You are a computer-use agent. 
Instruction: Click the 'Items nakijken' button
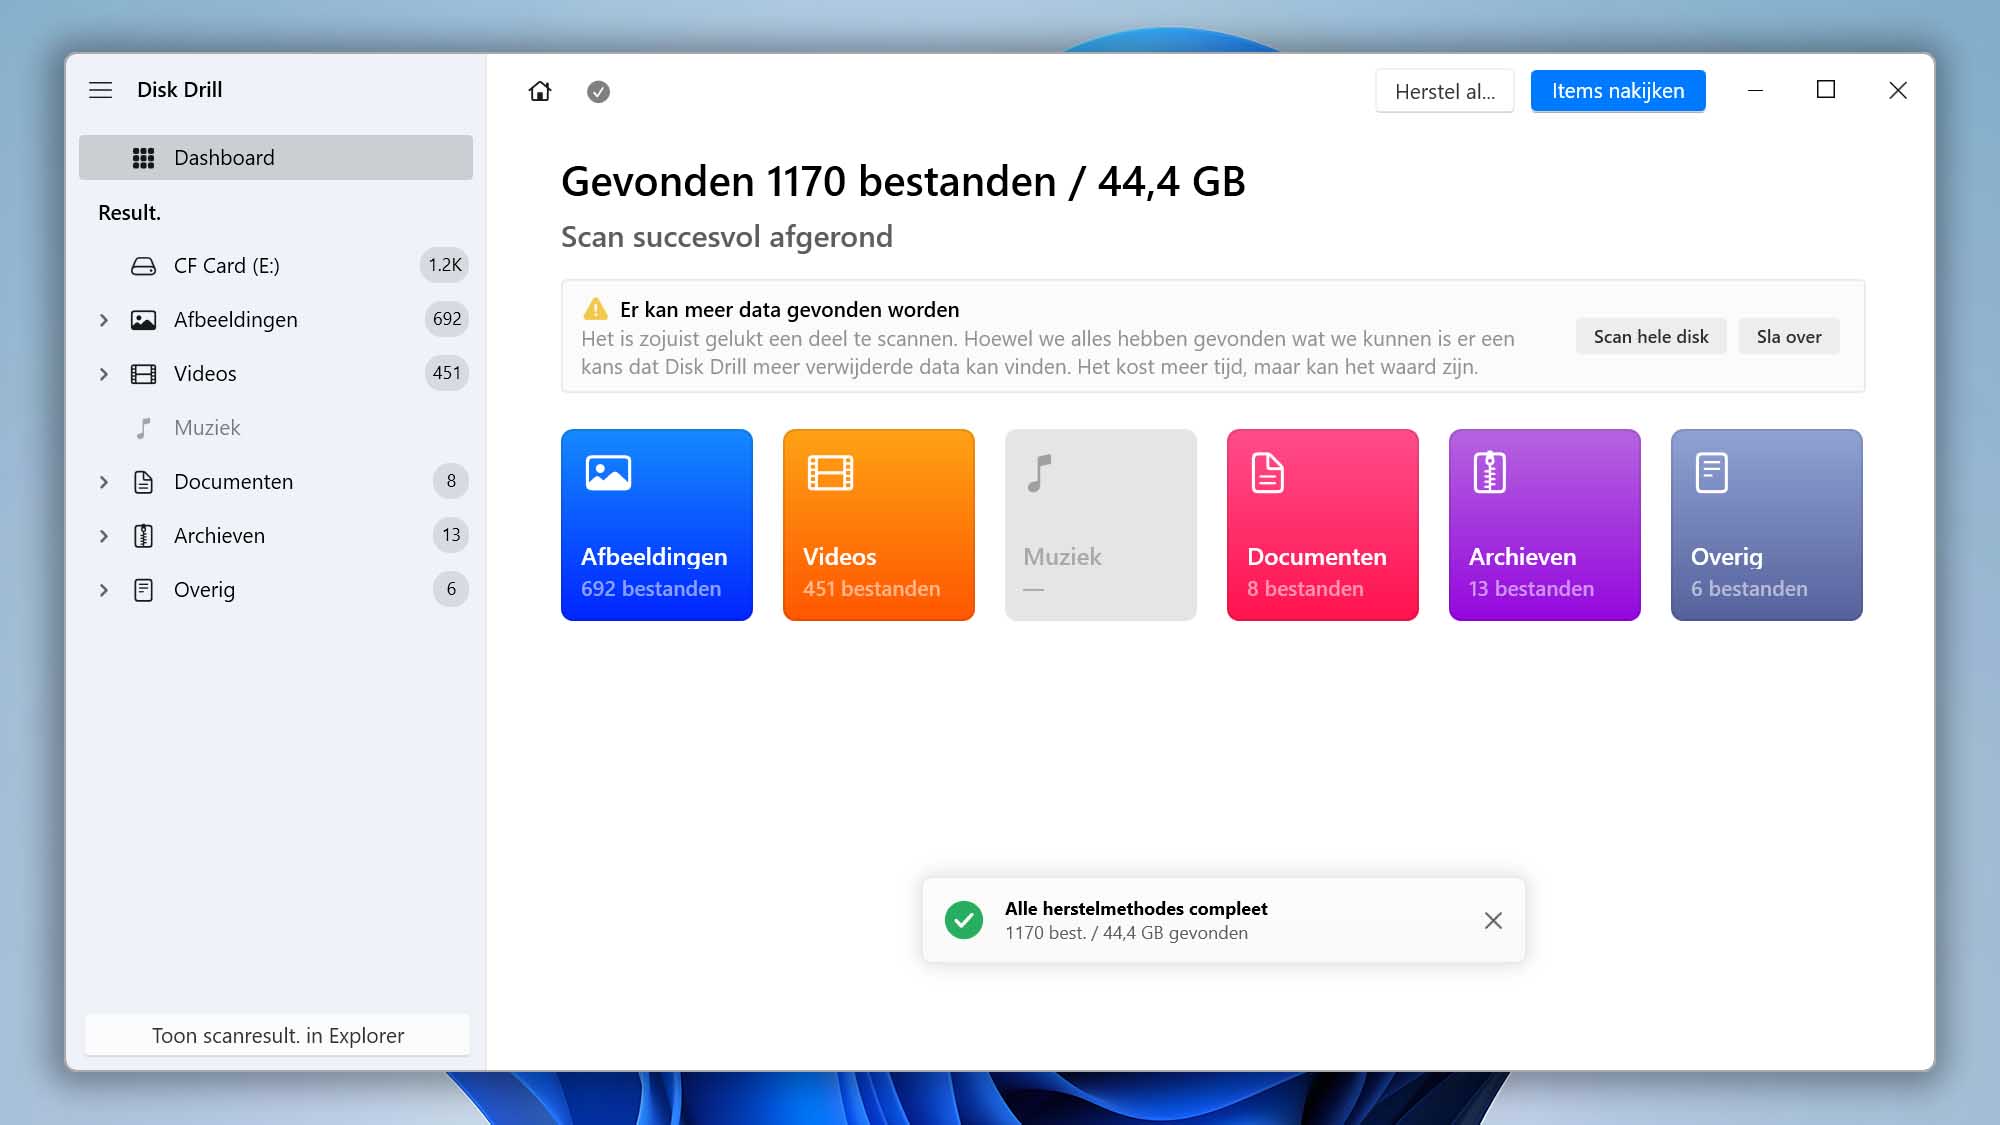1618,91
